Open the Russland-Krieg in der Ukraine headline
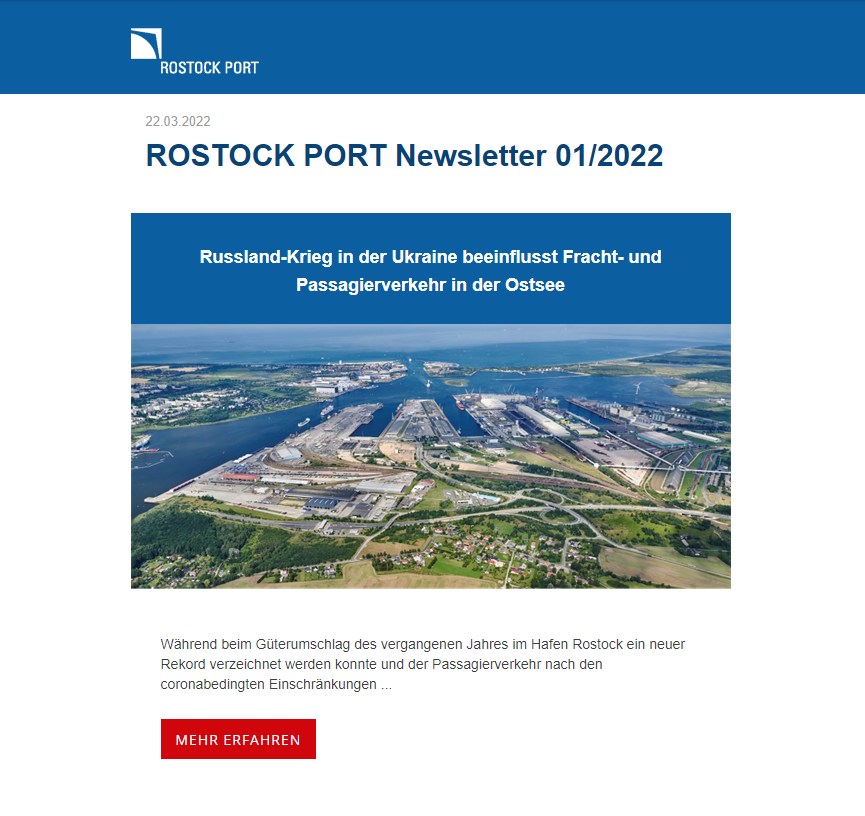Viewport: 865px width, 816px height. [430, 270]
